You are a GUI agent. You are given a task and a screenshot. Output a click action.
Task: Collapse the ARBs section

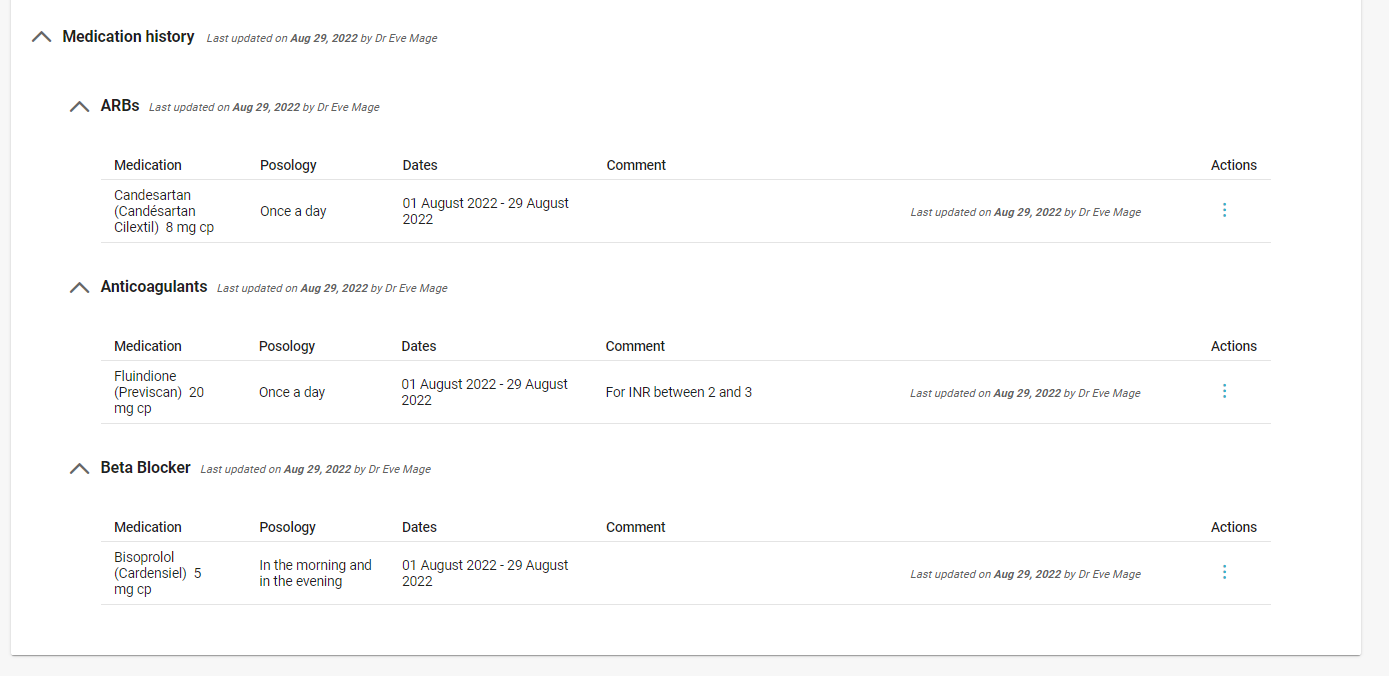point(79,106)
